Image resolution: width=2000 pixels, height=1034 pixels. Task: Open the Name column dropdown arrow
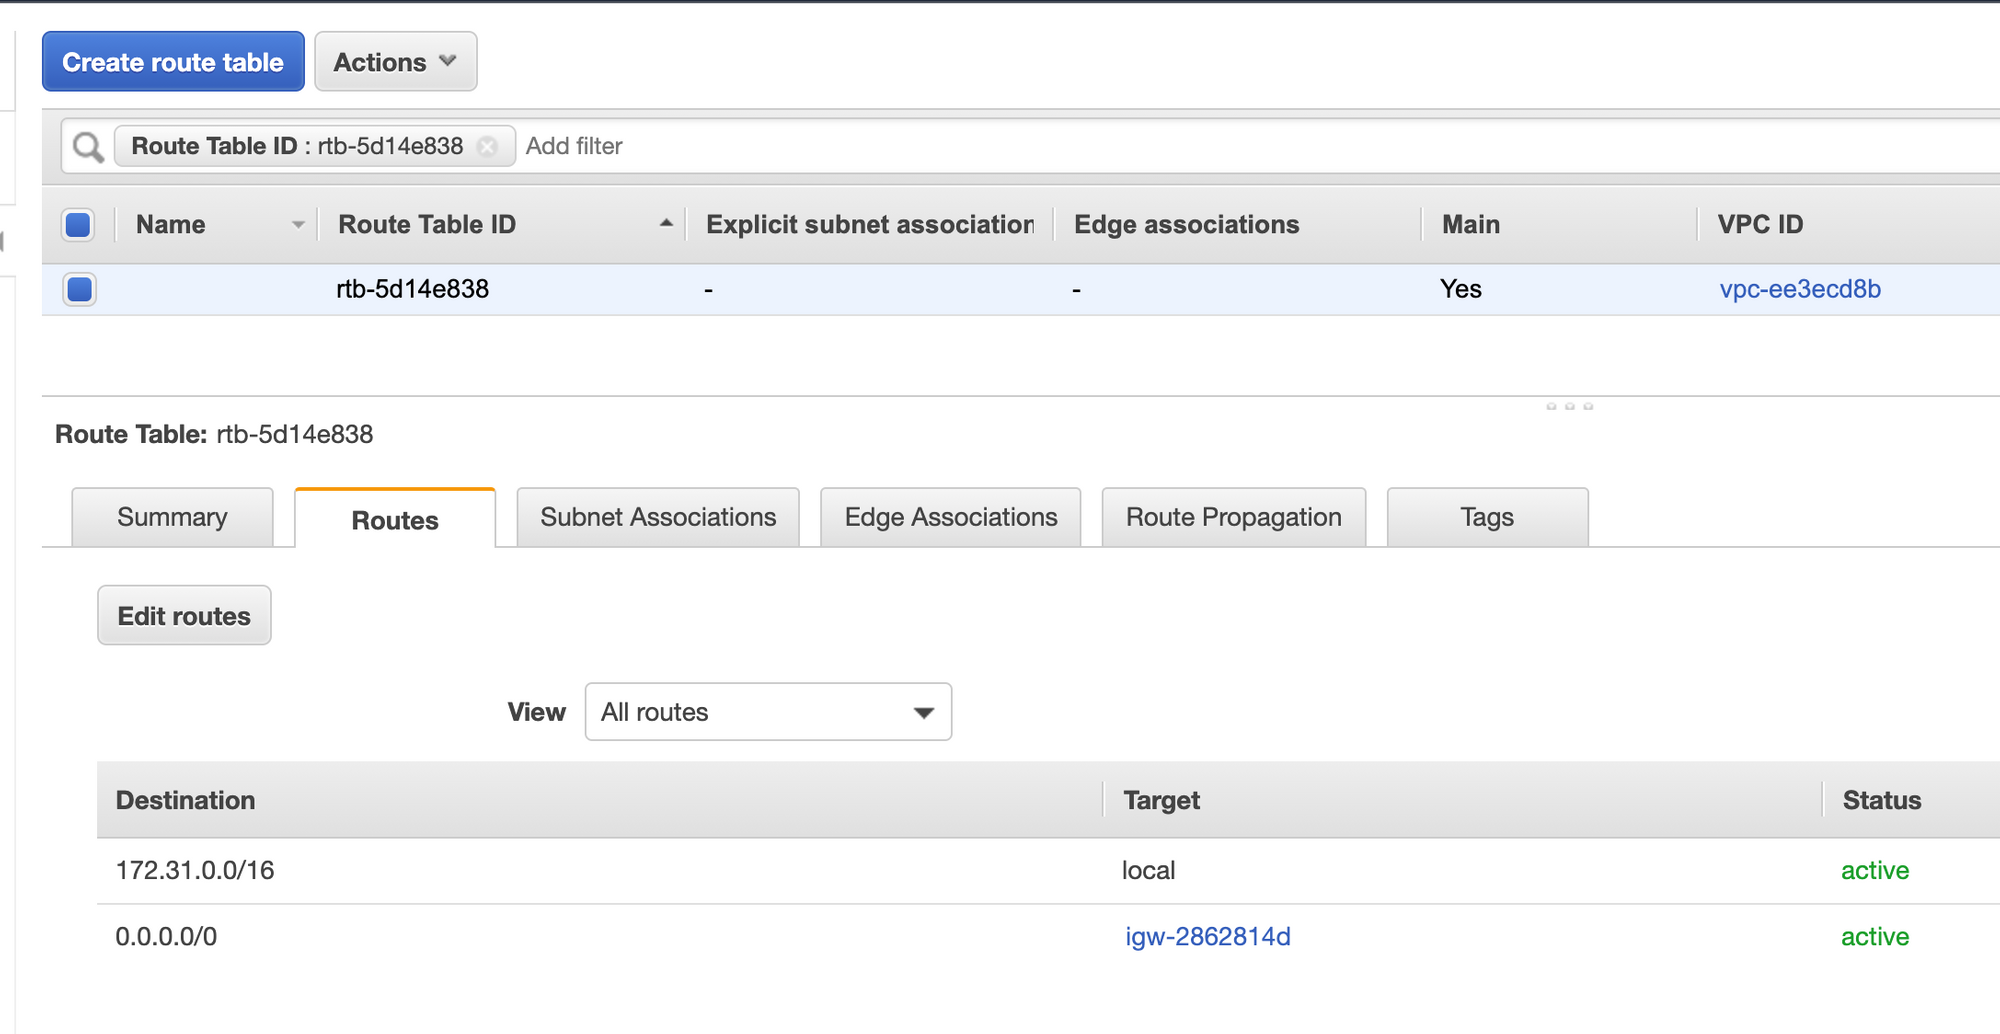coord(297,225)
